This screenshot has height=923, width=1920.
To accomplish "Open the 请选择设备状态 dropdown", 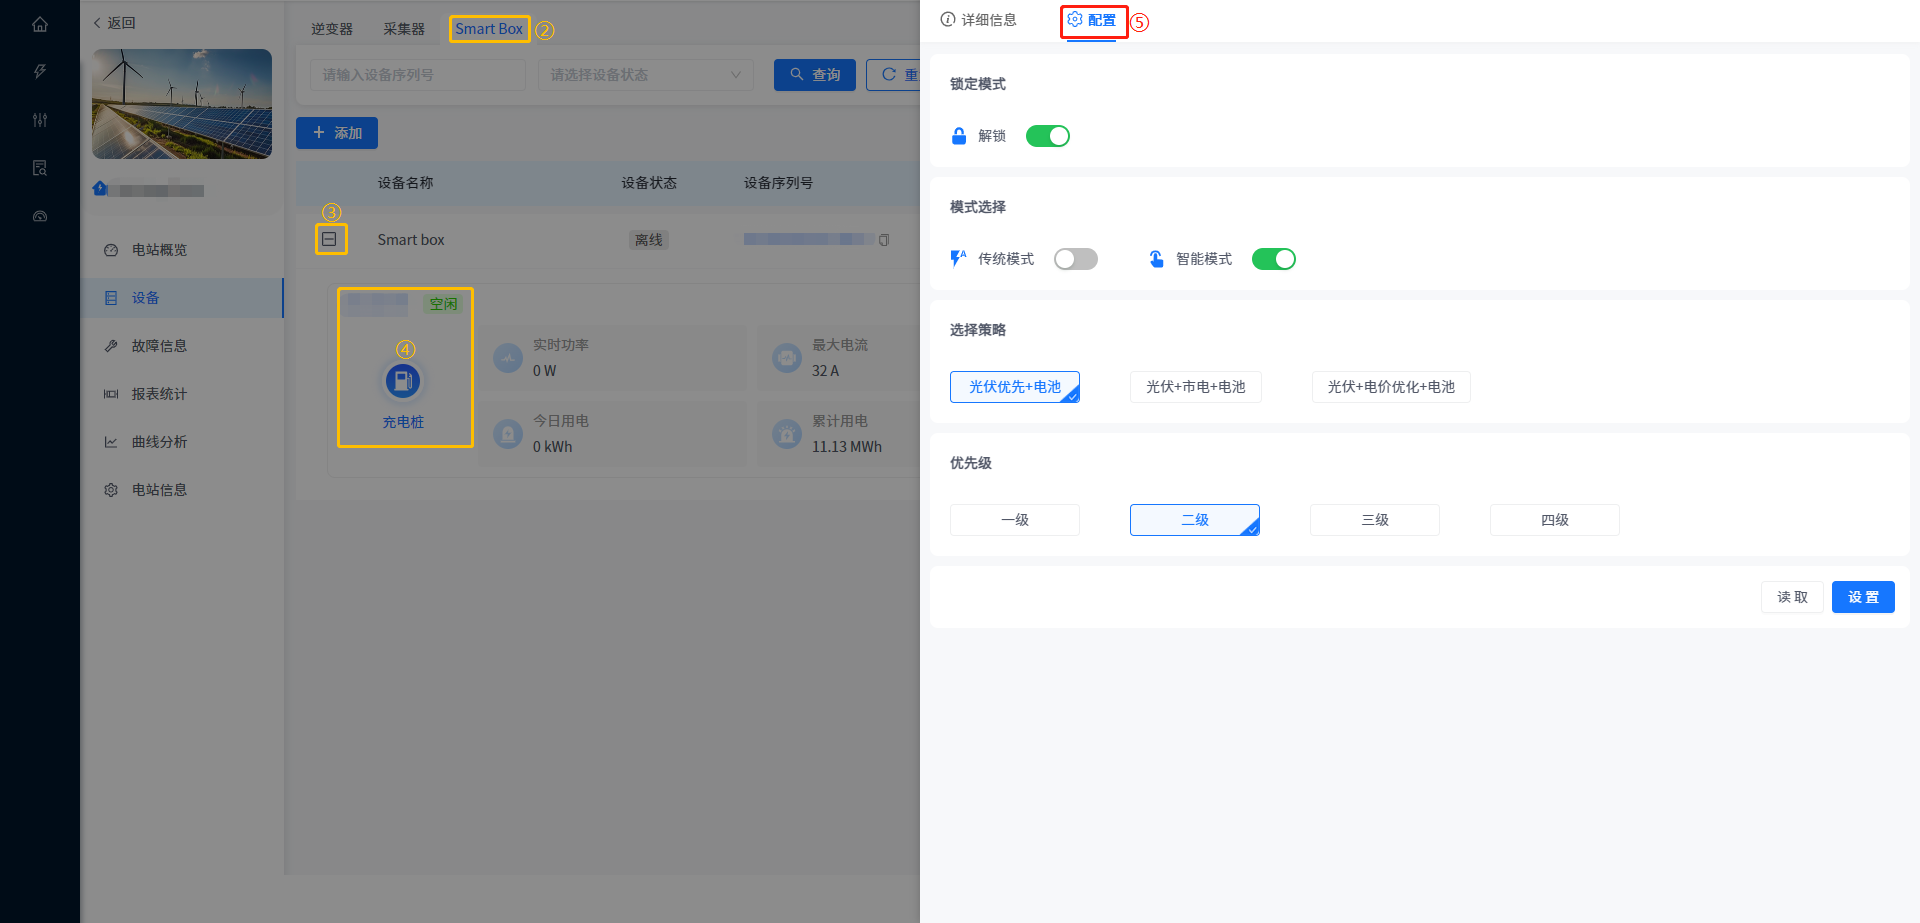I will click(x=645, y=75).
